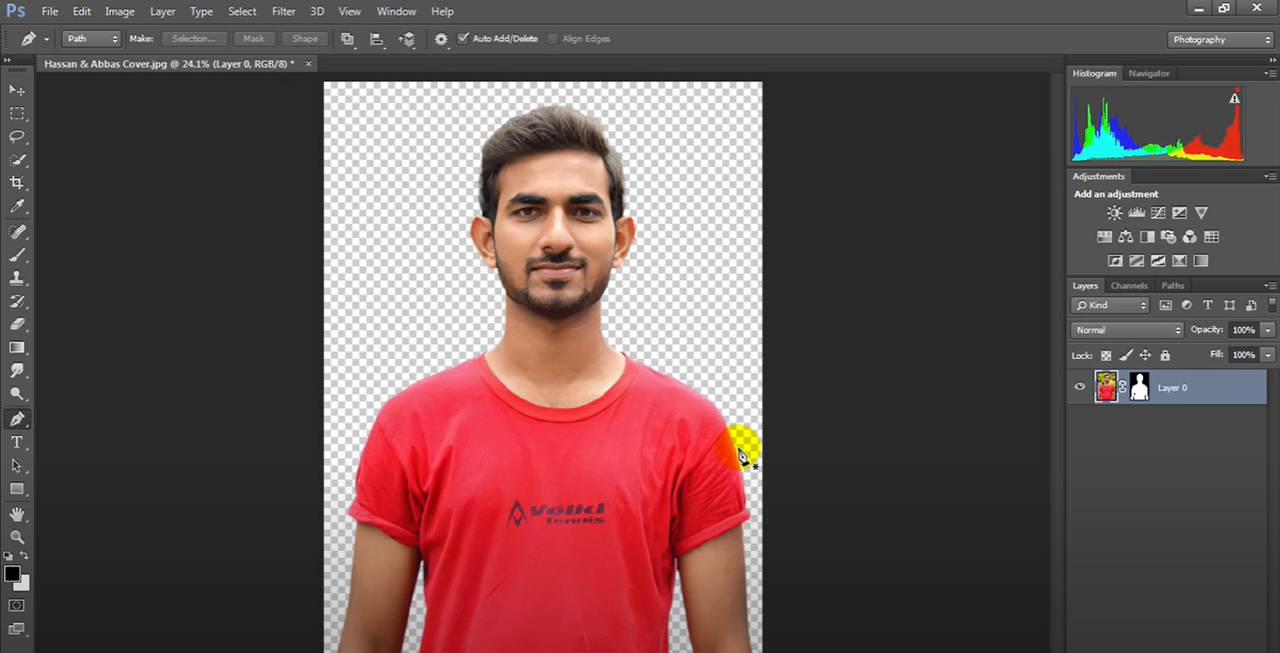Add a Brightness/Contrast adjustment
Viewport: 1280px width, 653px height.
(x=1115, y=213)
